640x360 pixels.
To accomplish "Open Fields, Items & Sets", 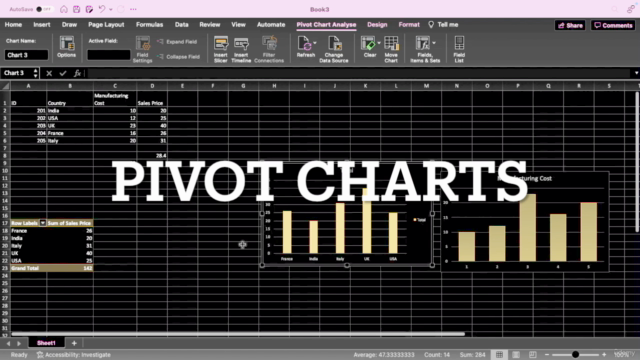I will tap(425, 49).
